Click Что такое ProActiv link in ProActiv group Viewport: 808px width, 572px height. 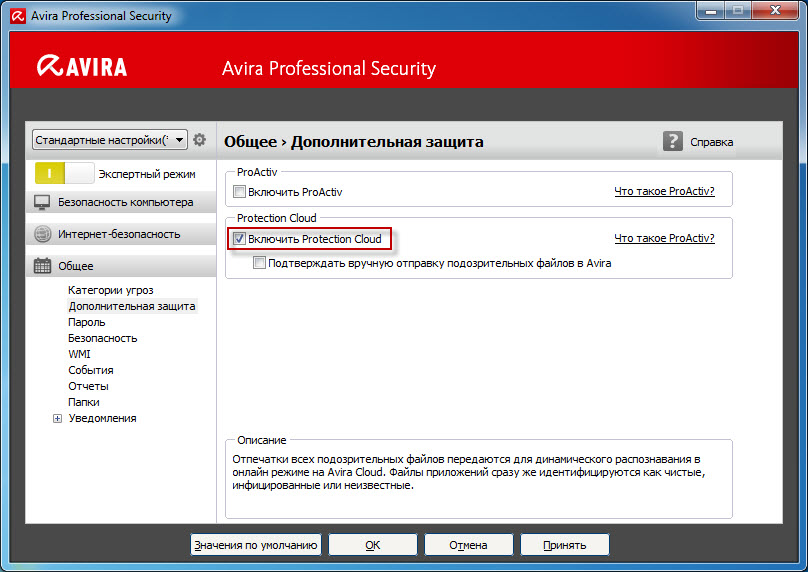click(x=664, y=191)
